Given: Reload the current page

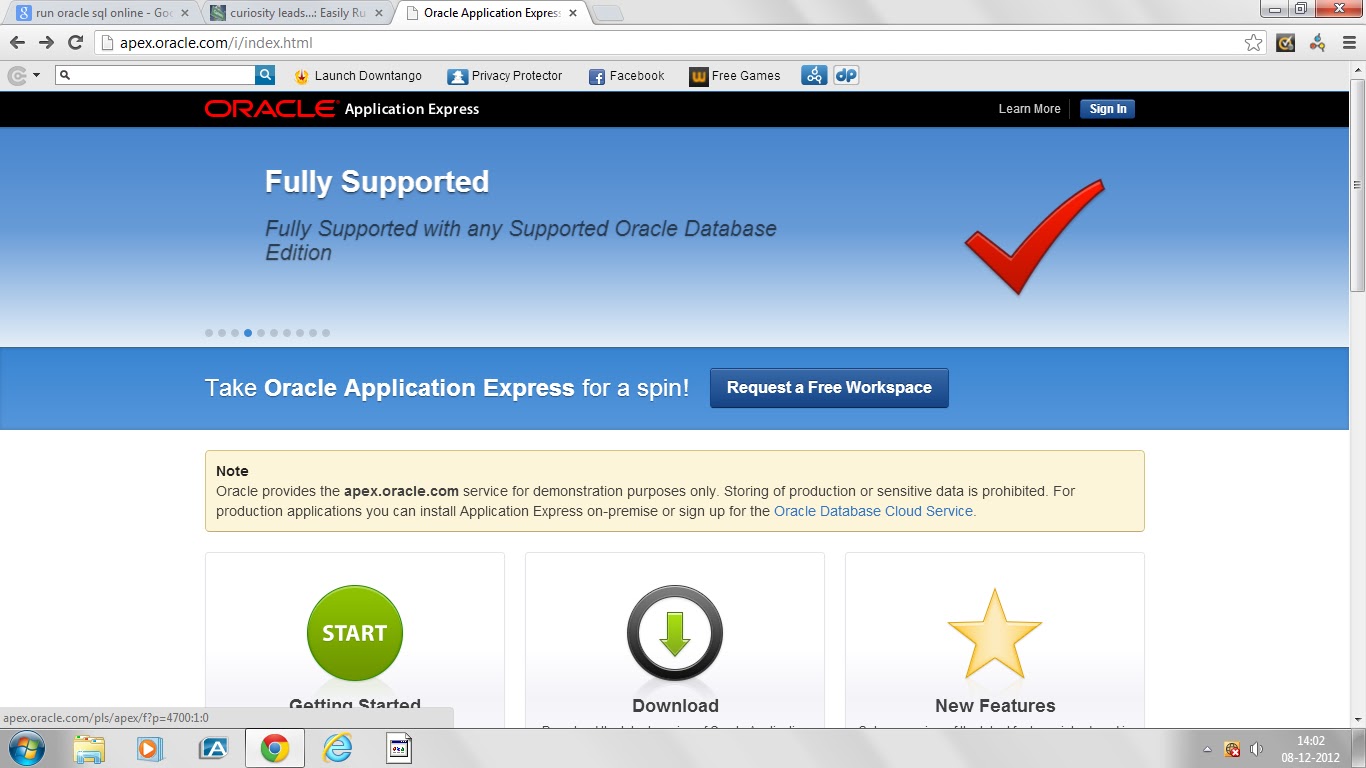Looking at the screenshot, I should click(x=75, y=42).
